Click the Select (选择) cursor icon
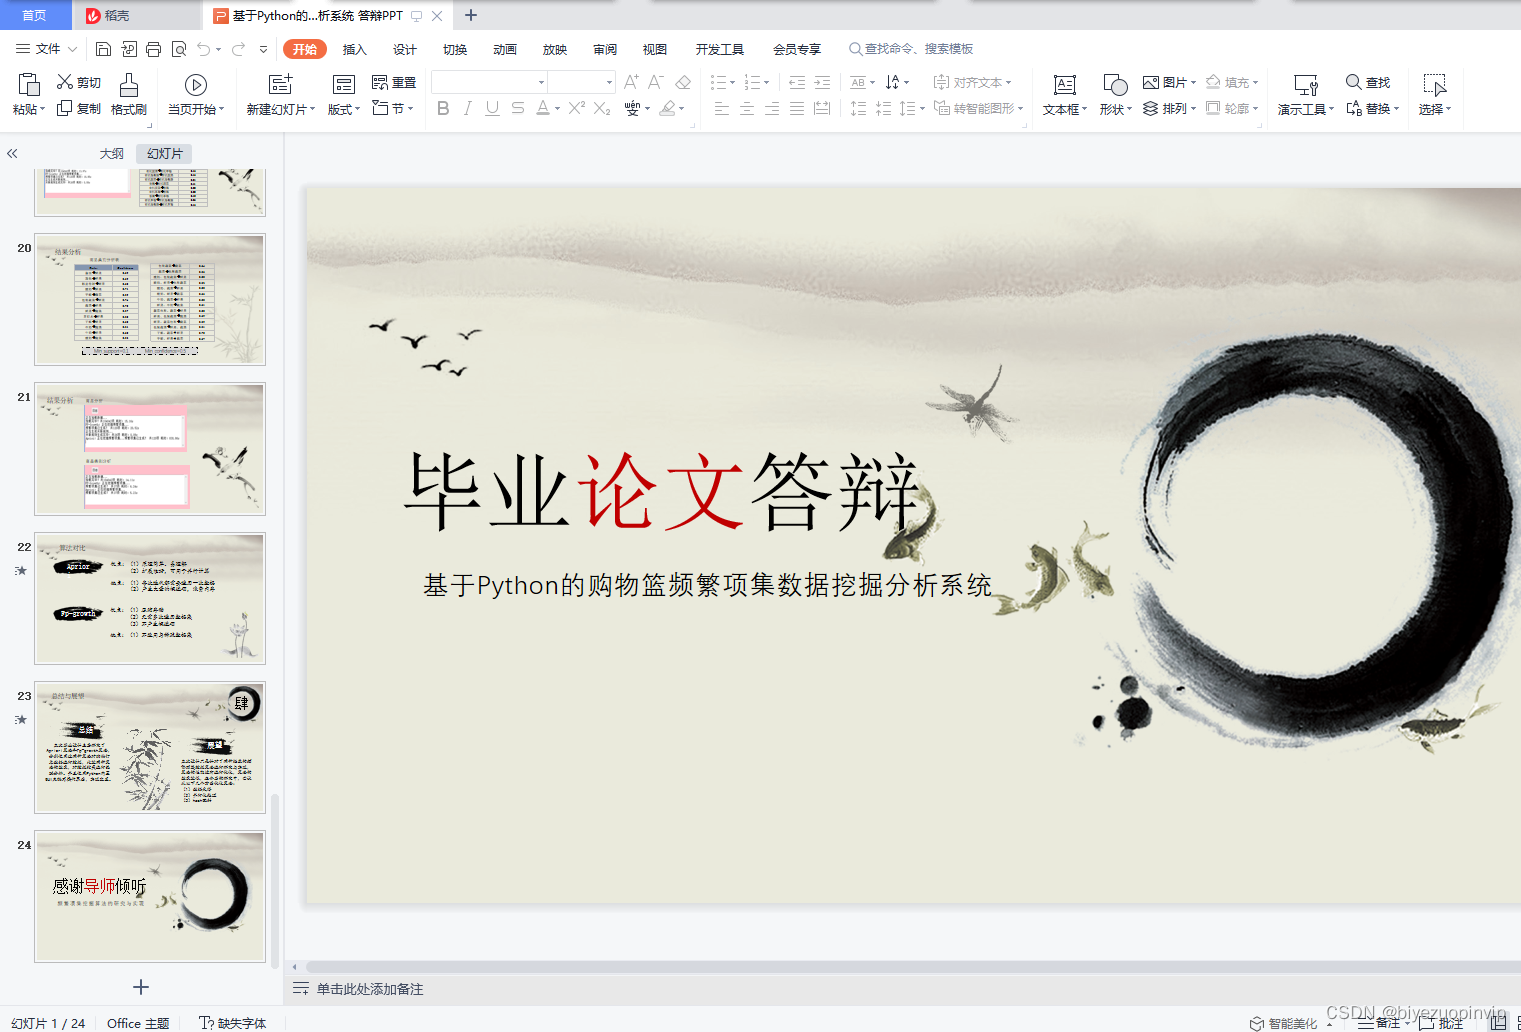 [1435, 85]
